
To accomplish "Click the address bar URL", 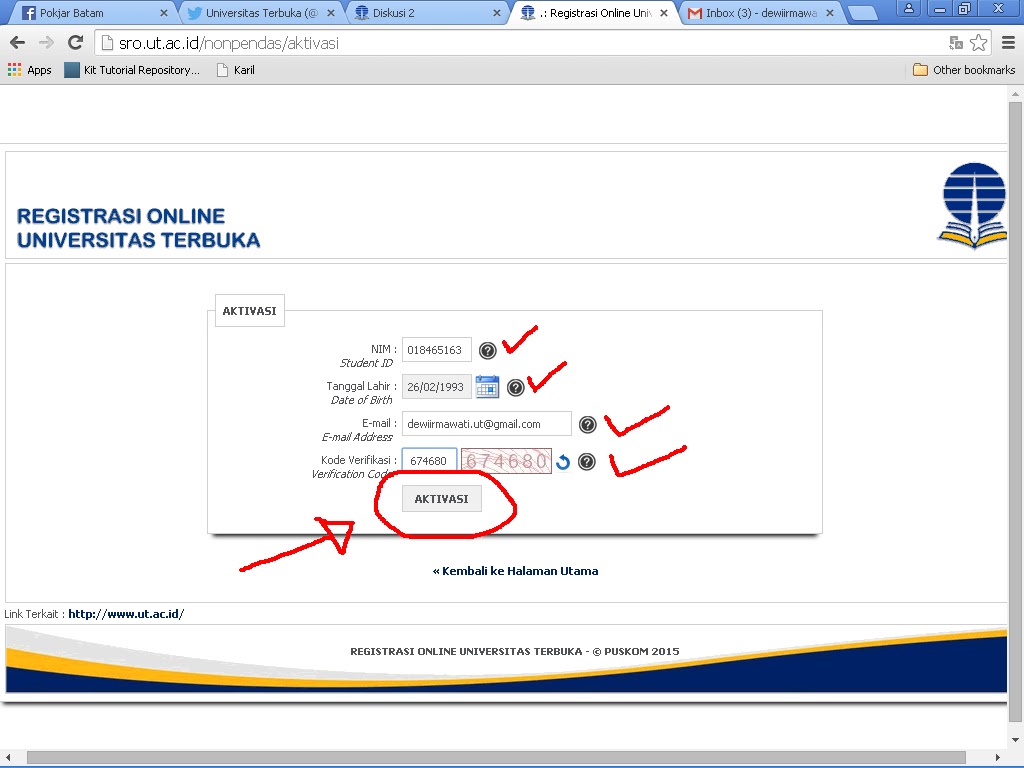I will pyautogui.click(x=229, y=43).
